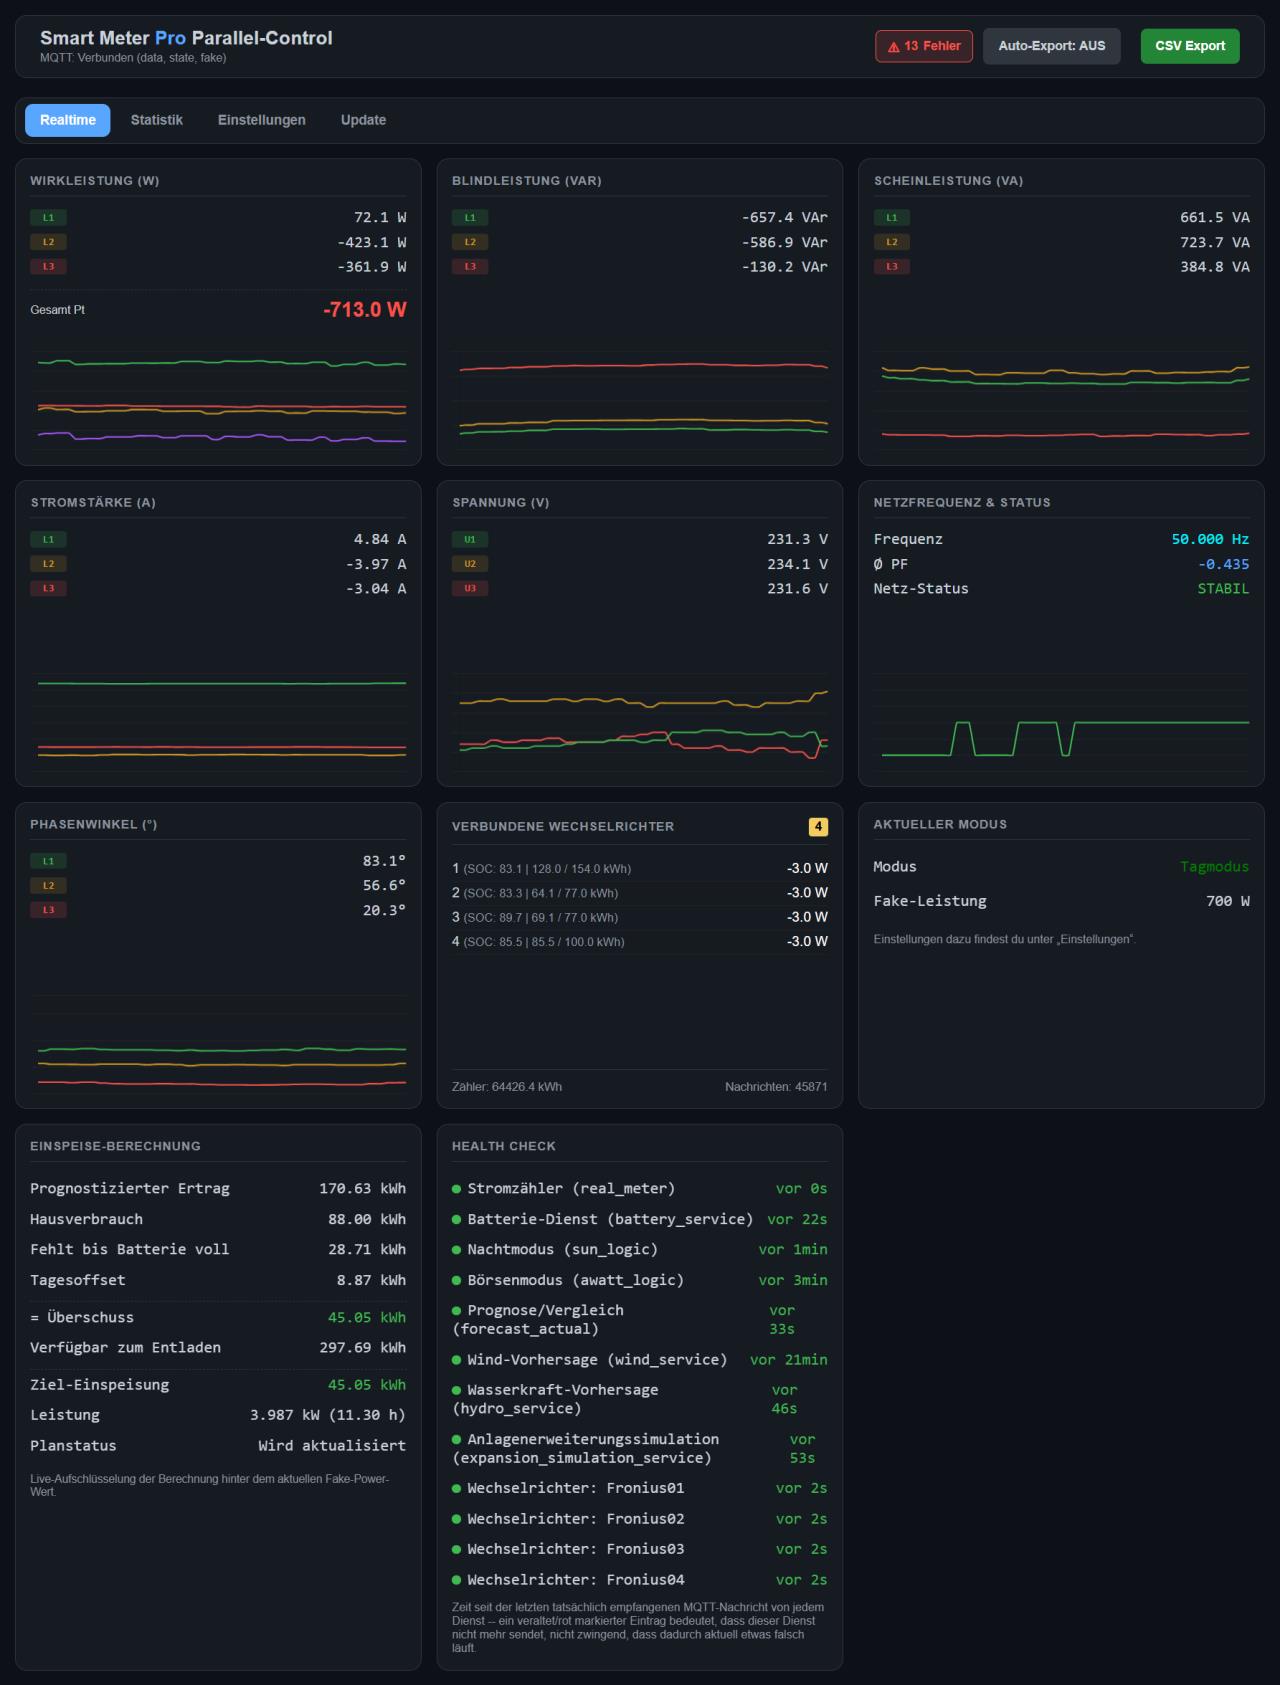The width and height of the screenshot is (1280, 1685).
Task: Click the L2 badge in Scheinleistung panel
Action: click(892, 242)
